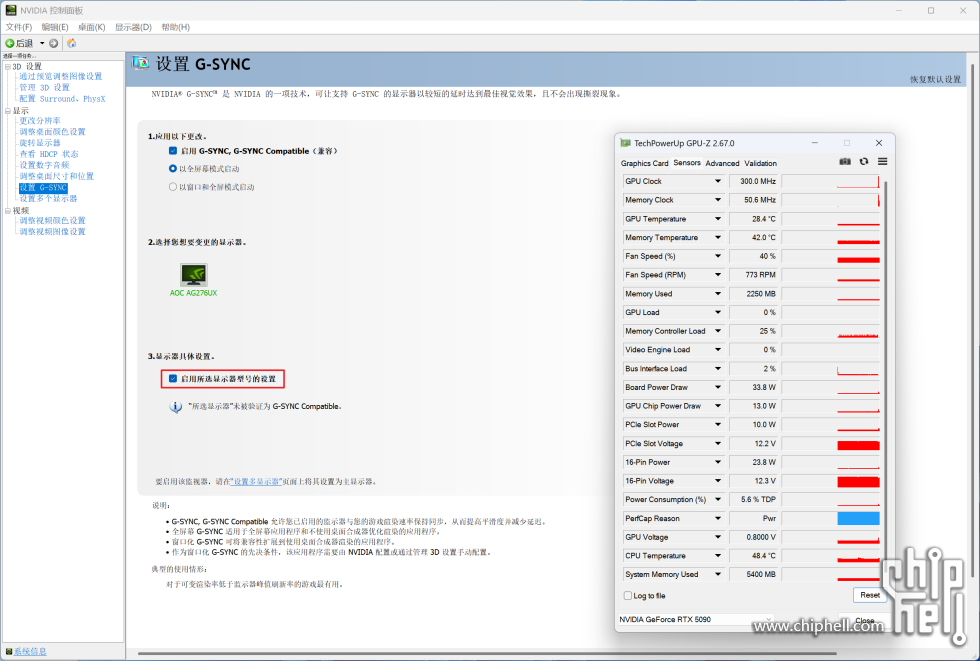Screen dimensions: 980x661
Task: Select 设置 G-SYNC tree item
Action: tap(42, 187)
